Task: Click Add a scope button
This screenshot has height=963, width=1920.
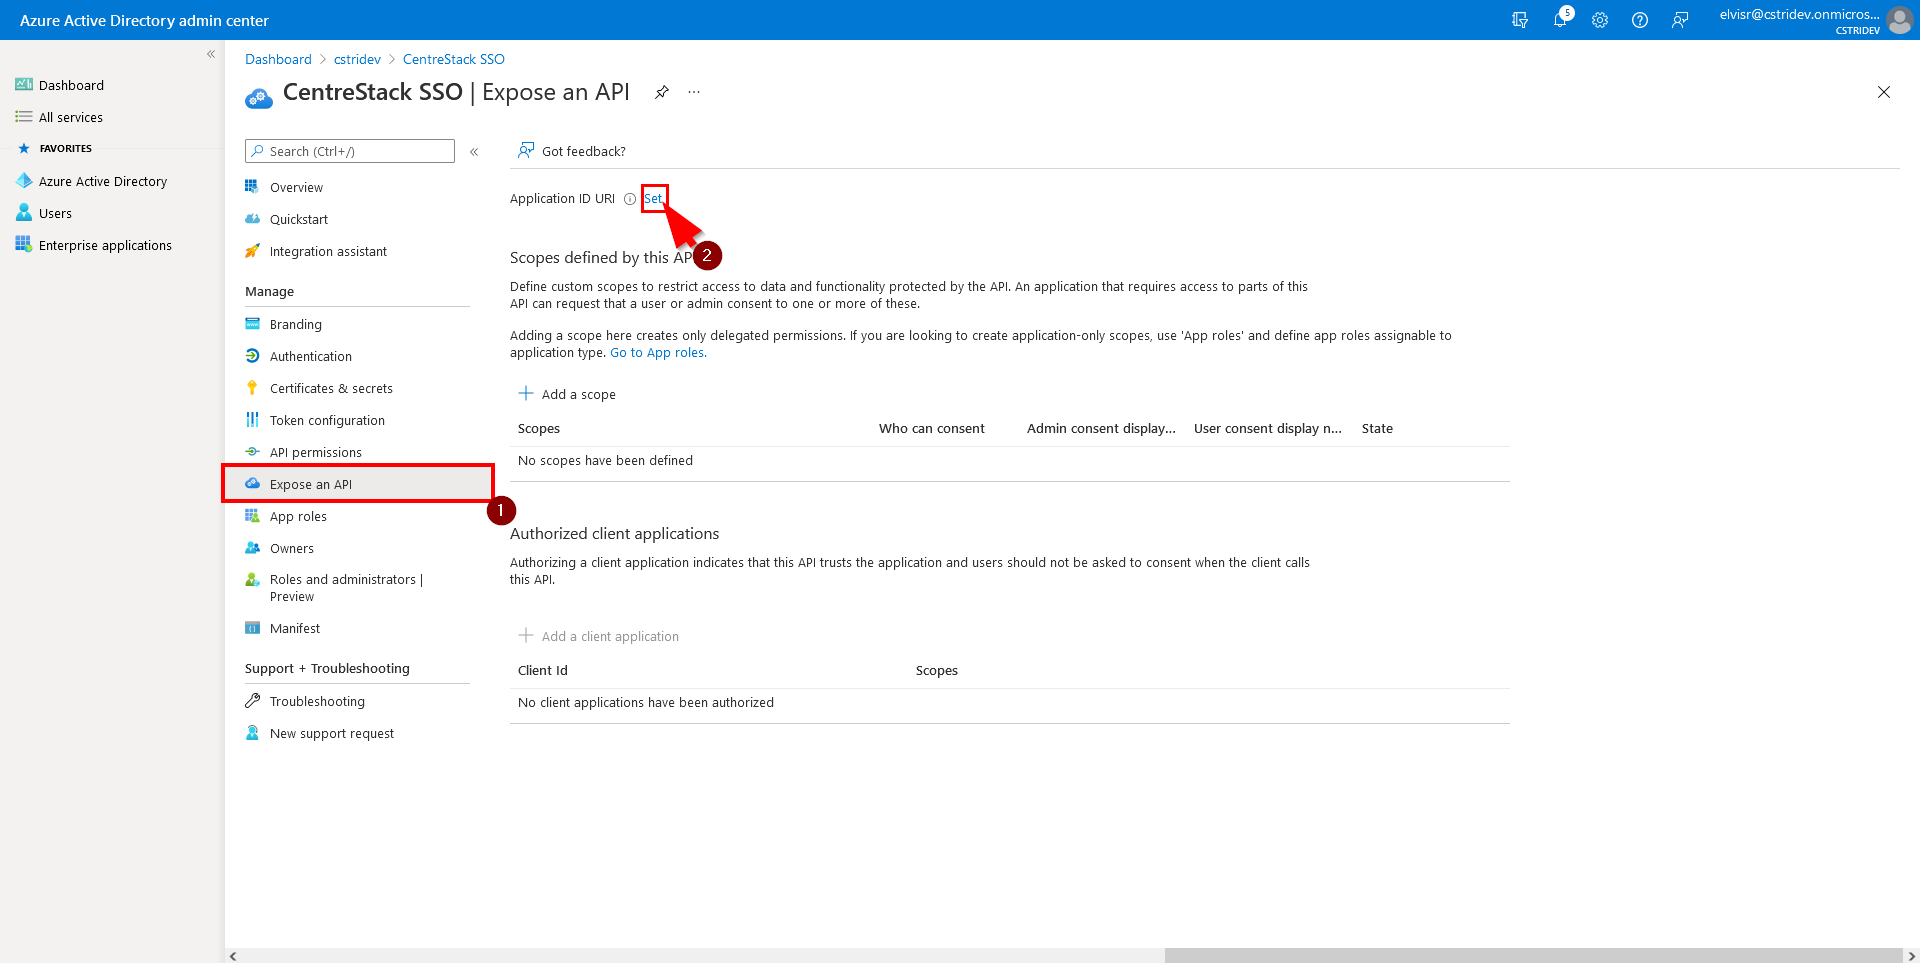Action: (567, 394)
